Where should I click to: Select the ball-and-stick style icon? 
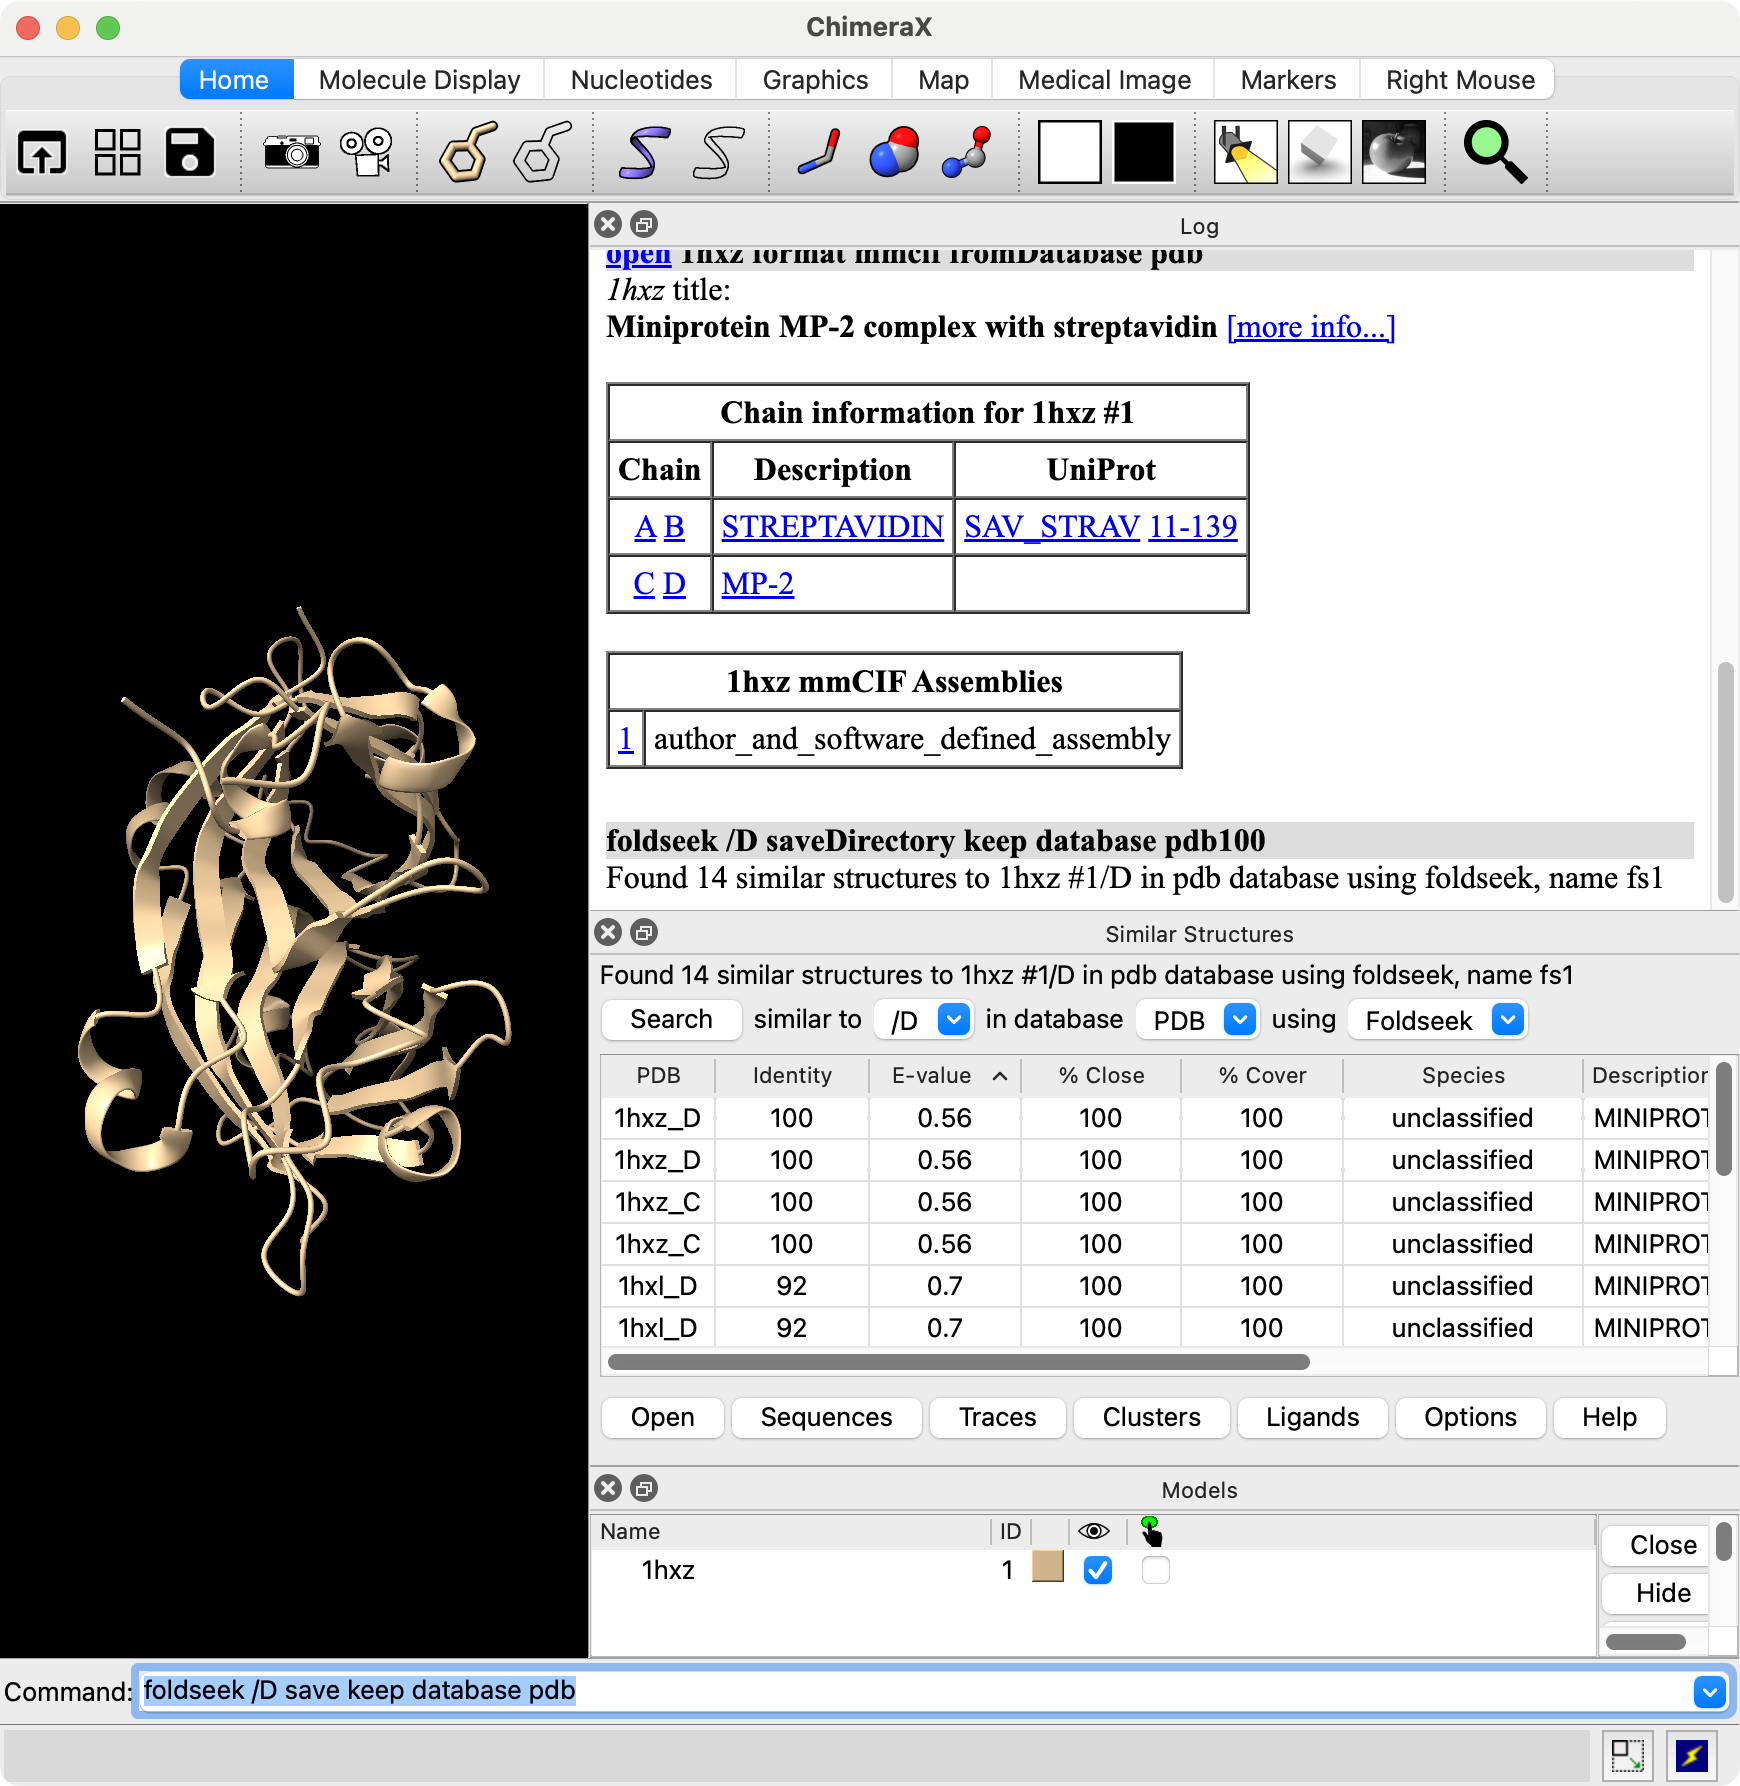click(967, 152)
